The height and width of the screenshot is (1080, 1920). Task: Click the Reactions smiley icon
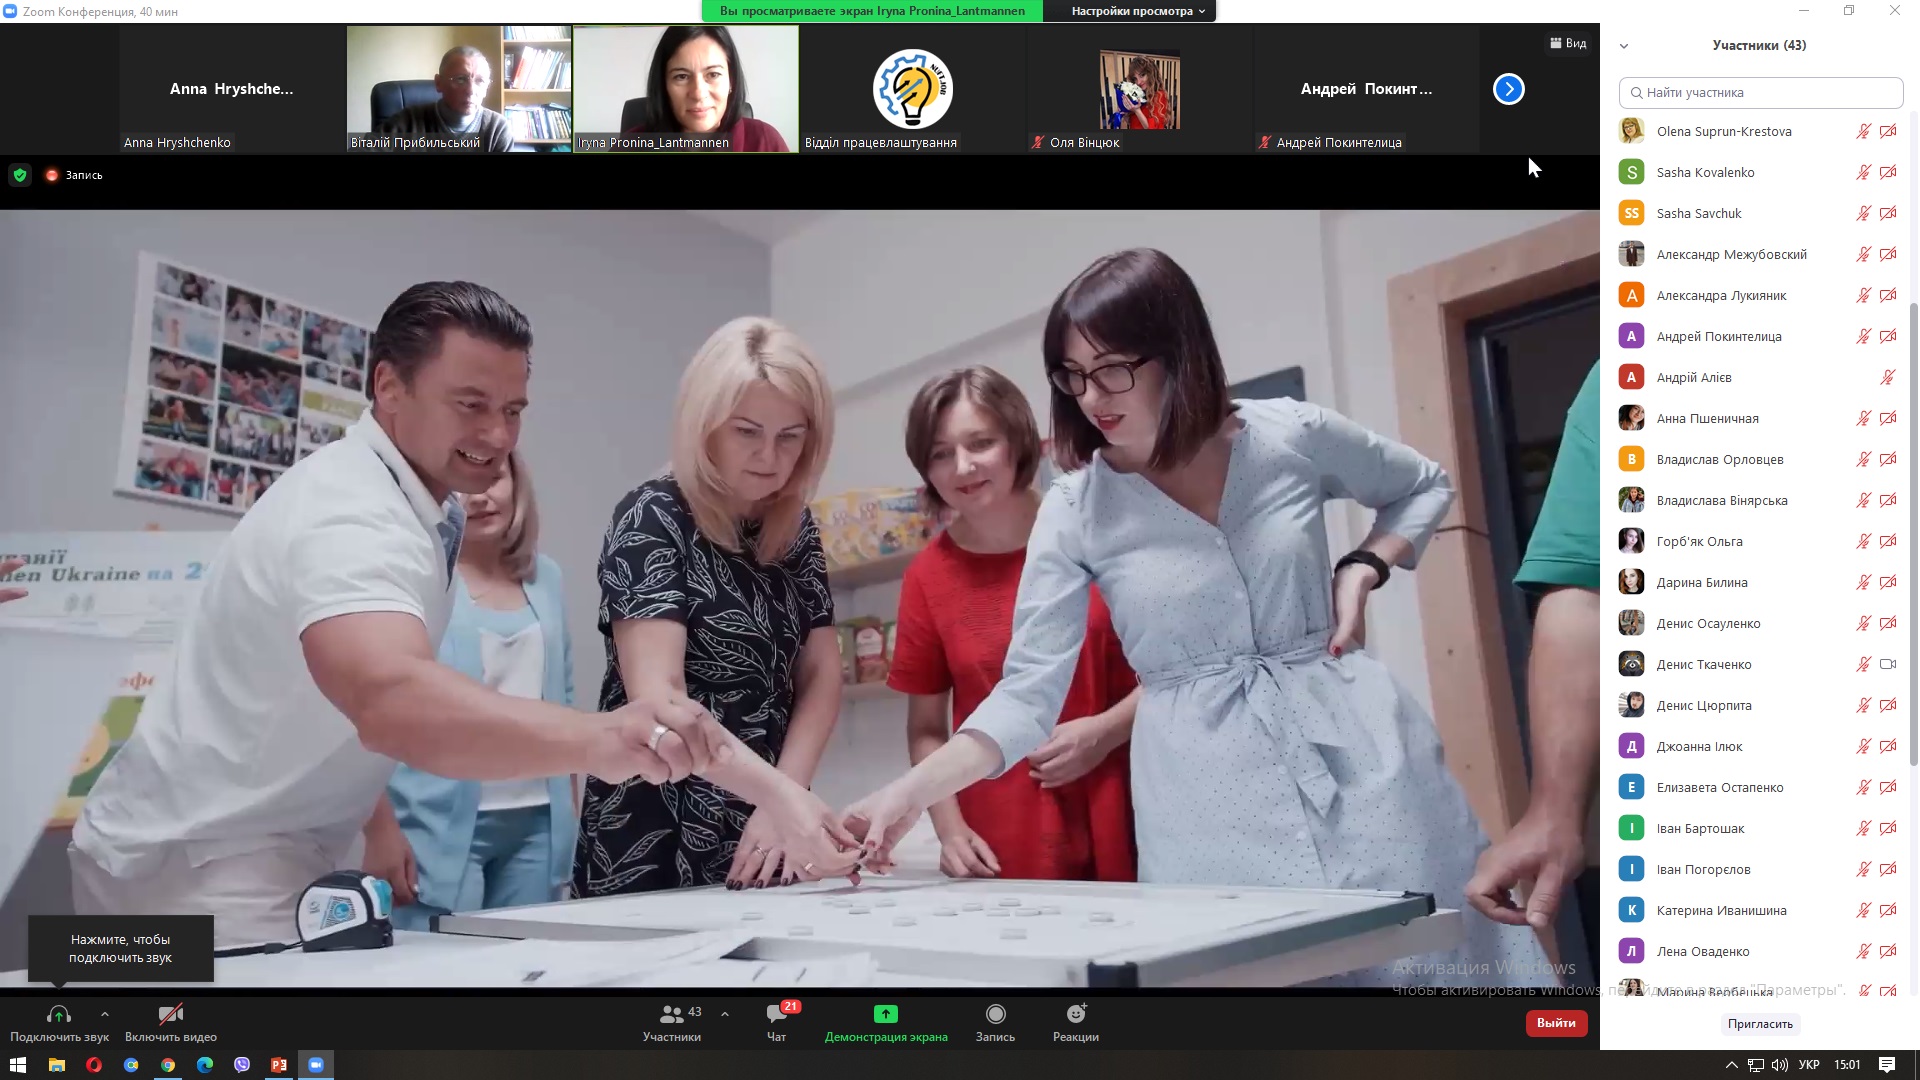[1075, 1015]
